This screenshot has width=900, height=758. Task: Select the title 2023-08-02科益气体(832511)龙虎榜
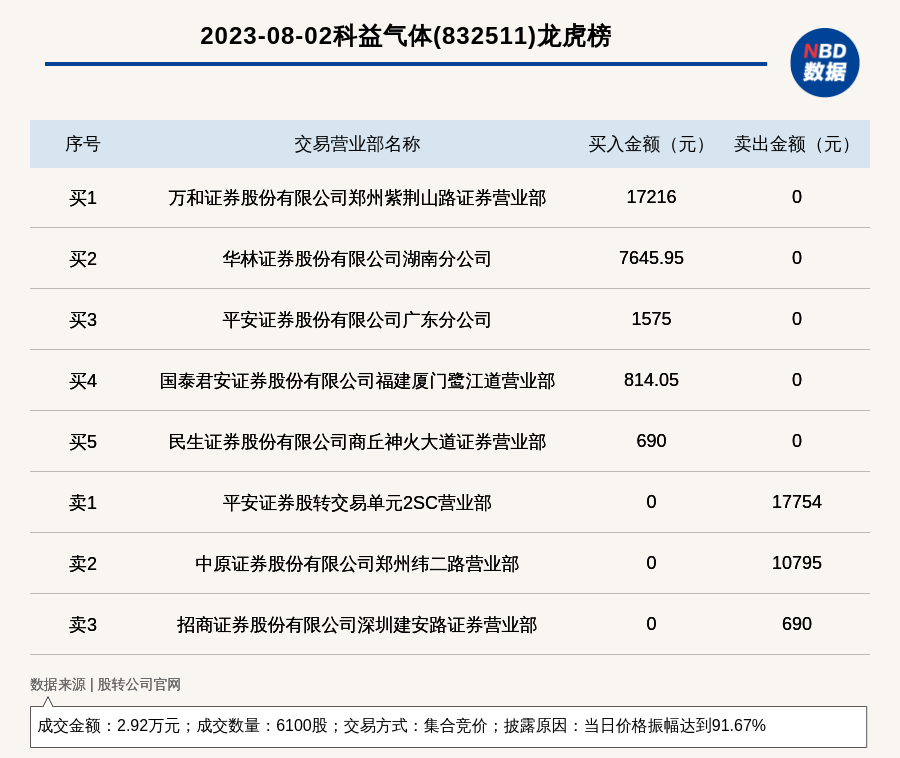(x=406, y=36)
